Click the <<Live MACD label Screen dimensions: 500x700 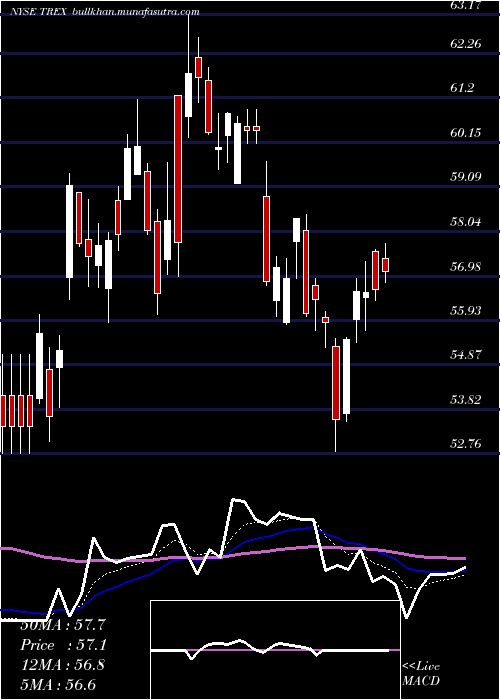click(x=421, y=673)
